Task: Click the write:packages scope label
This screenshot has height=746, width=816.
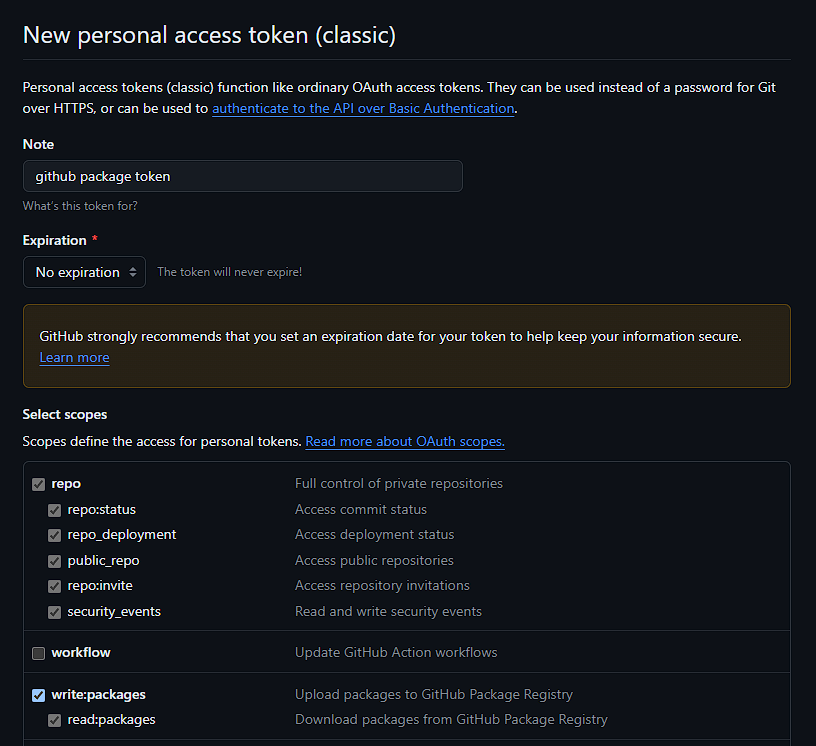Action: click(98, 694)
